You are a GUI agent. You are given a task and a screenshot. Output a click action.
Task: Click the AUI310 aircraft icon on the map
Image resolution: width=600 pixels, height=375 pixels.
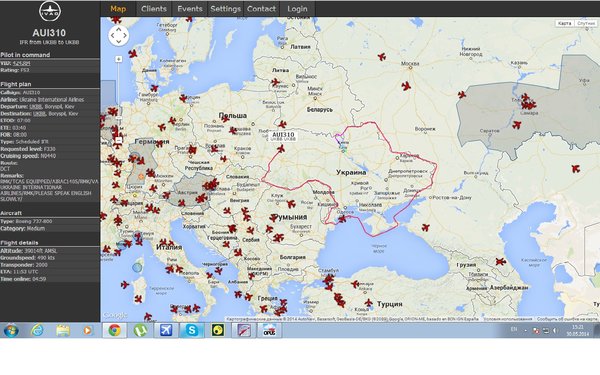pos(281,148)
